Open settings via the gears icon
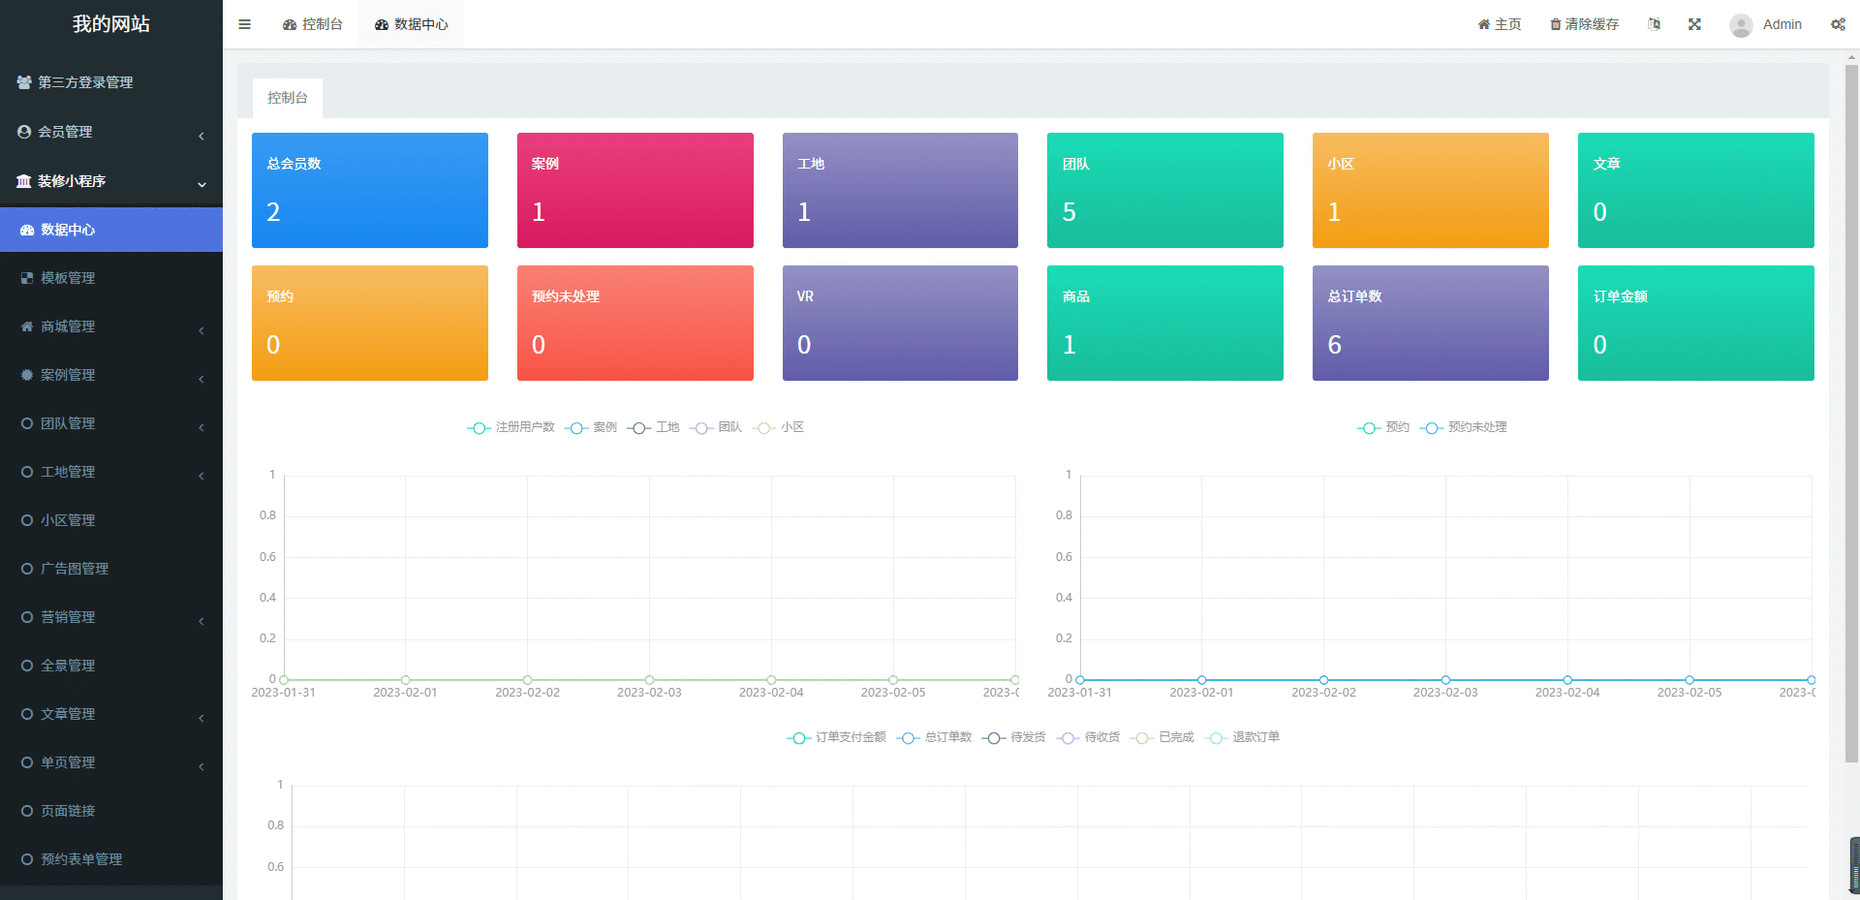This screenshot has height=900, width=1860. click(1838, 24)
